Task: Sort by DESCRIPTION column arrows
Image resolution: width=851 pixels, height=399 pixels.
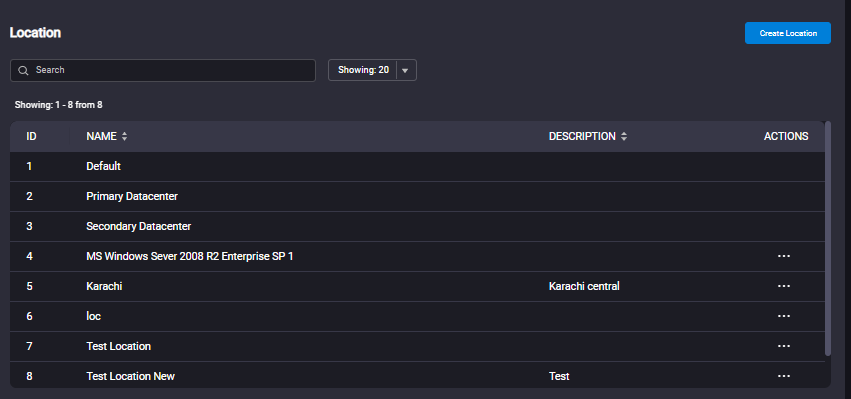Action: [624, 137]
